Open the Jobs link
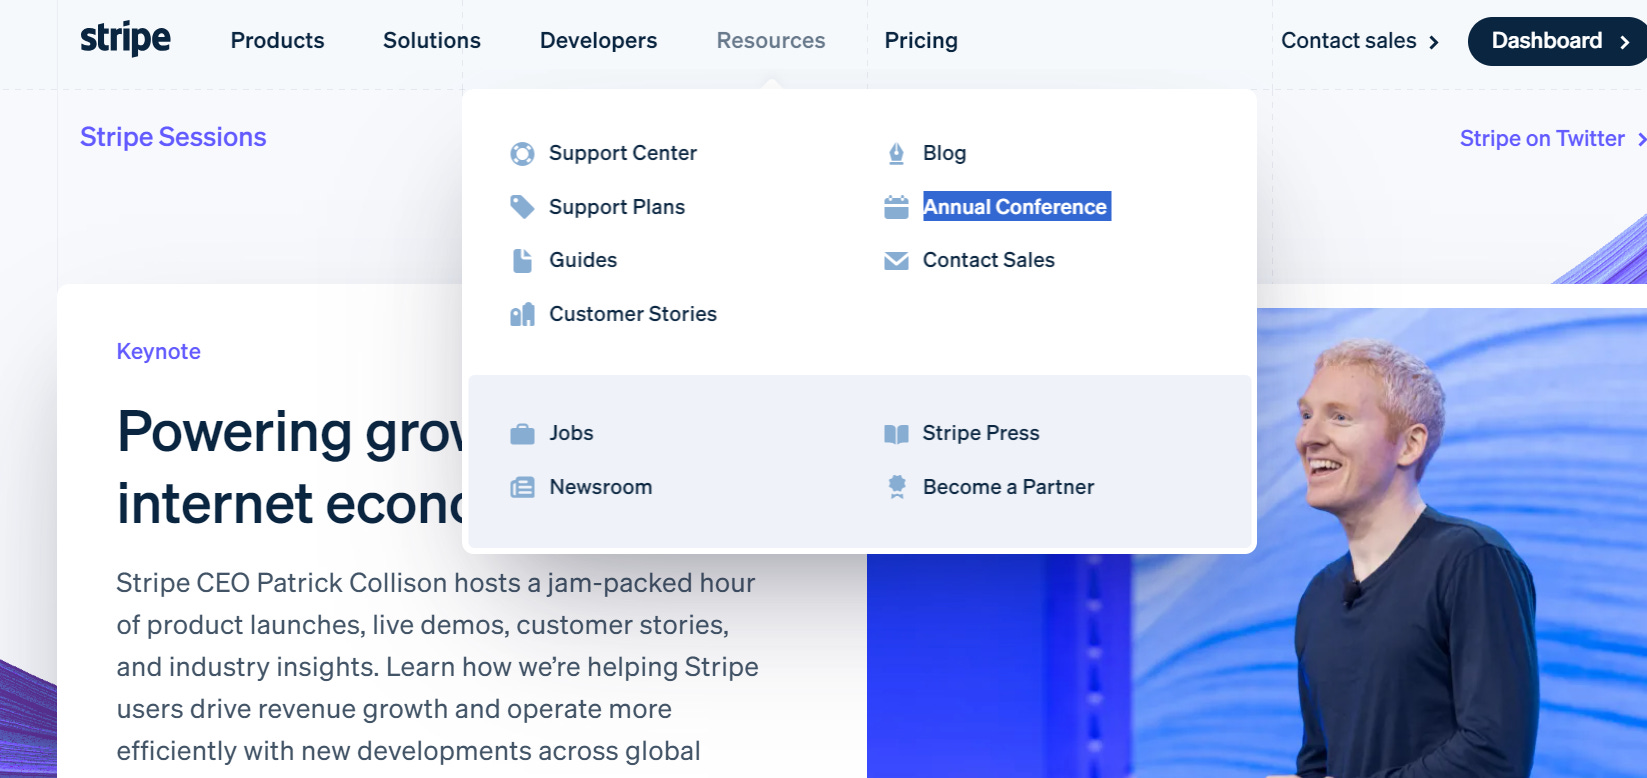Screen dimensions: 1647x778 coord(571,433)
